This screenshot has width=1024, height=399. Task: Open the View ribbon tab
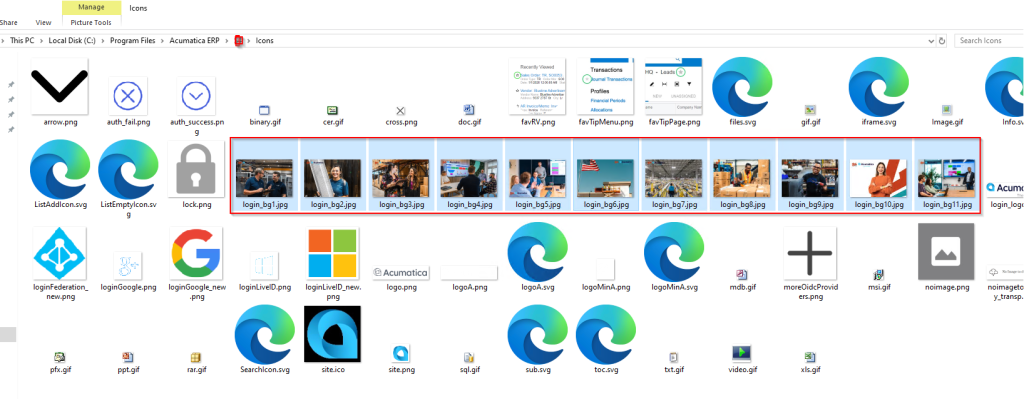[x=43, y=23]
